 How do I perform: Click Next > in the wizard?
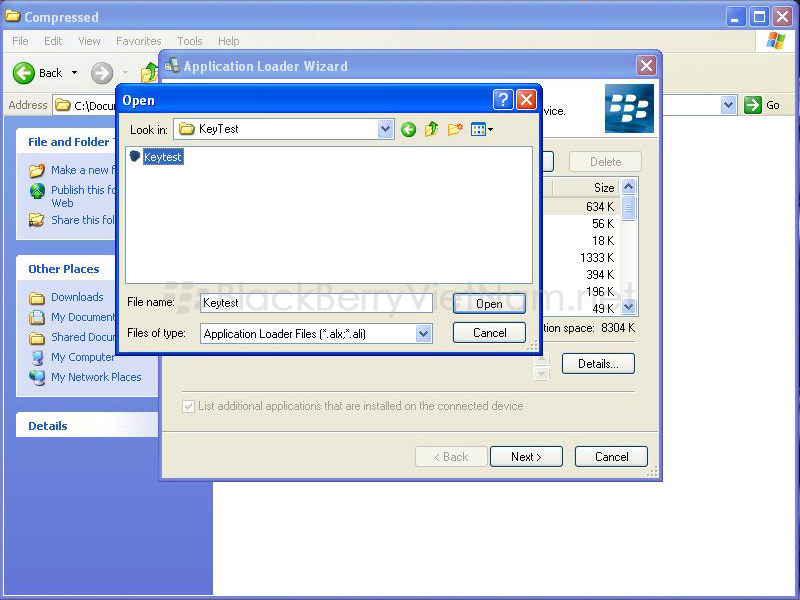pos(526,457)
